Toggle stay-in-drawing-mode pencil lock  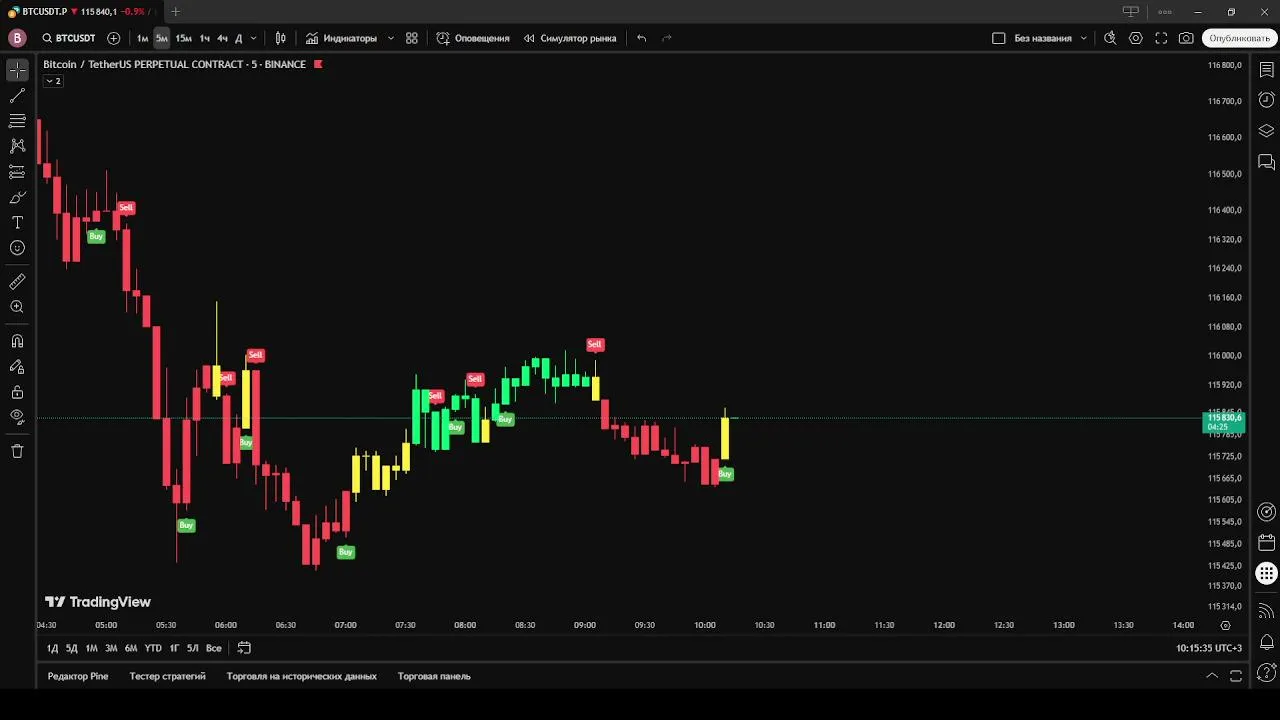coord(17,367)
